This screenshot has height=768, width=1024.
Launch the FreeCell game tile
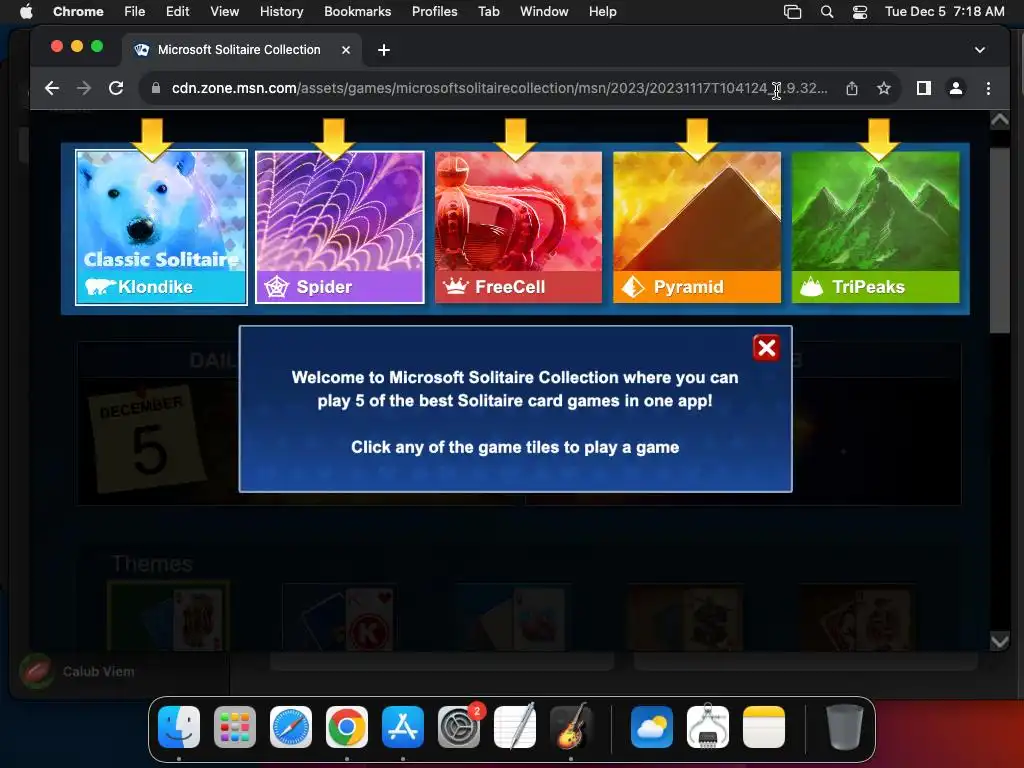tap(519, 227)
